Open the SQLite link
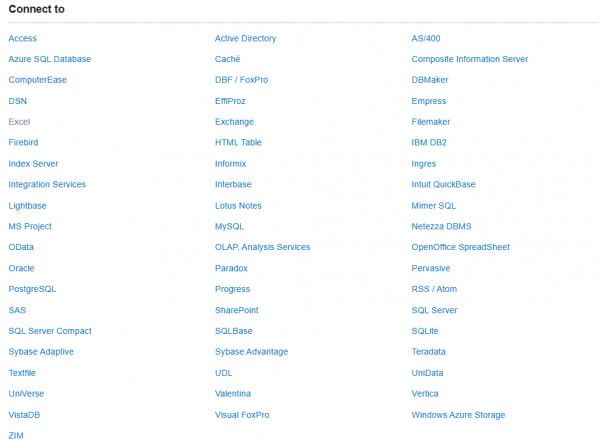The height and width of the screenshot is (444, 600). click(x=425, y=331)
